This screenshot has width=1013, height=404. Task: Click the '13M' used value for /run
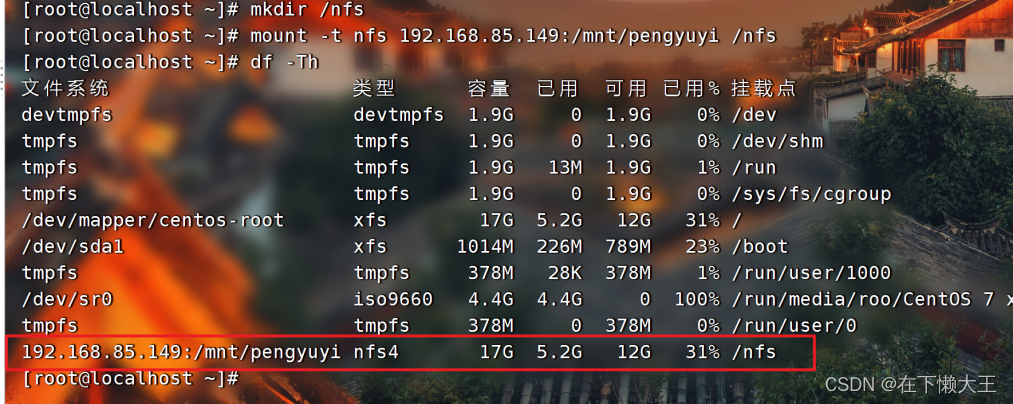pos(565,168)
